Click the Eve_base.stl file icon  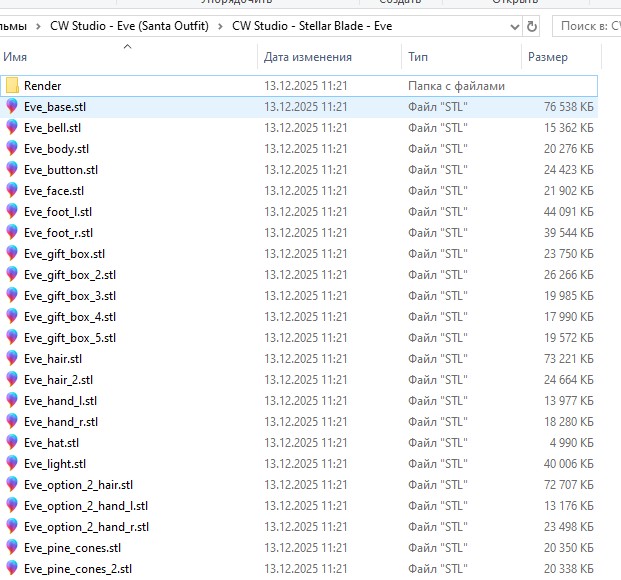click(12, 107)
